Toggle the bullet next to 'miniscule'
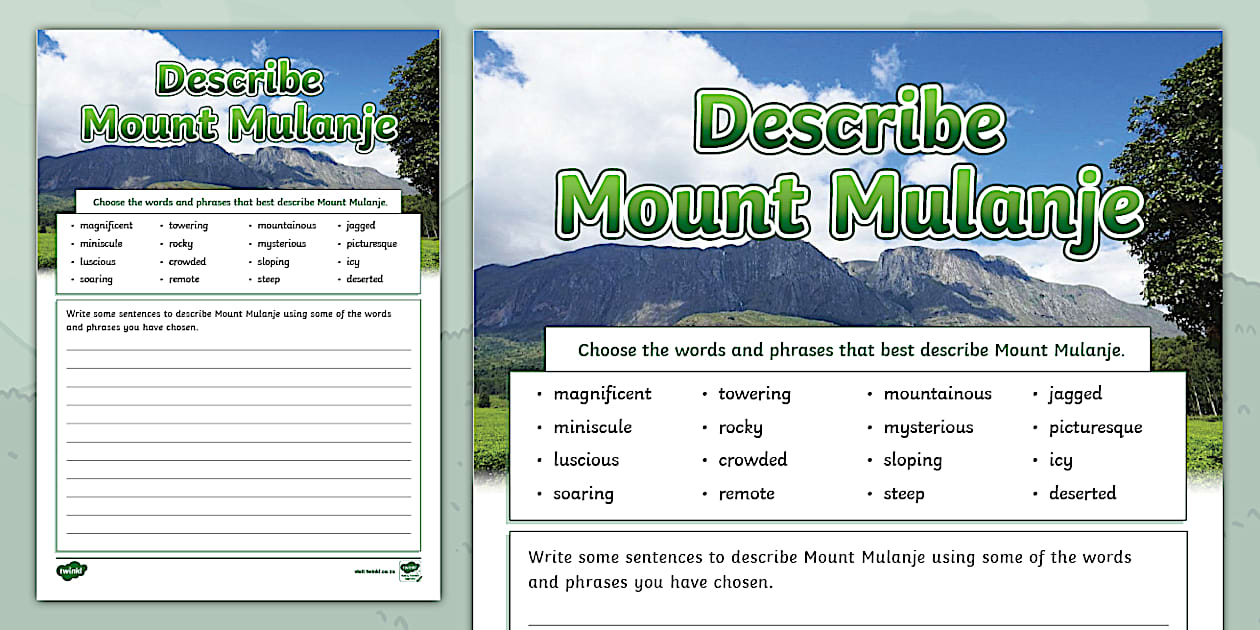 point(541,427)
